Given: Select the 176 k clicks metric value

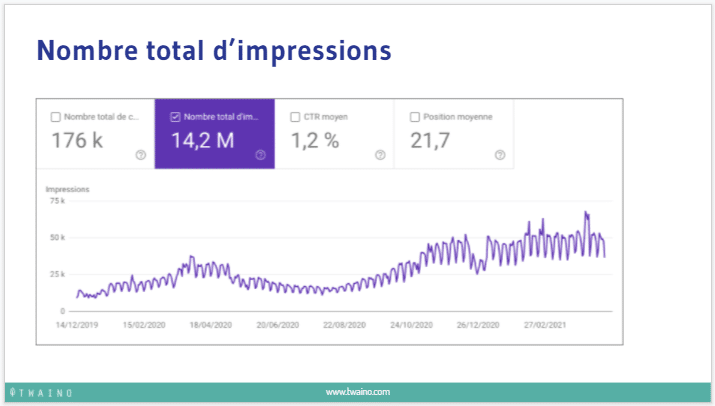Looking at the screenshot, I should [x=77, y=141].
